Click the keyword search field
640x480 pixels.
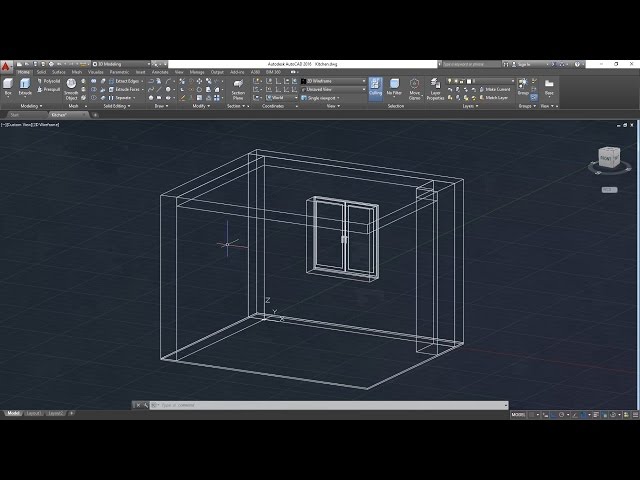pos(471,64)
